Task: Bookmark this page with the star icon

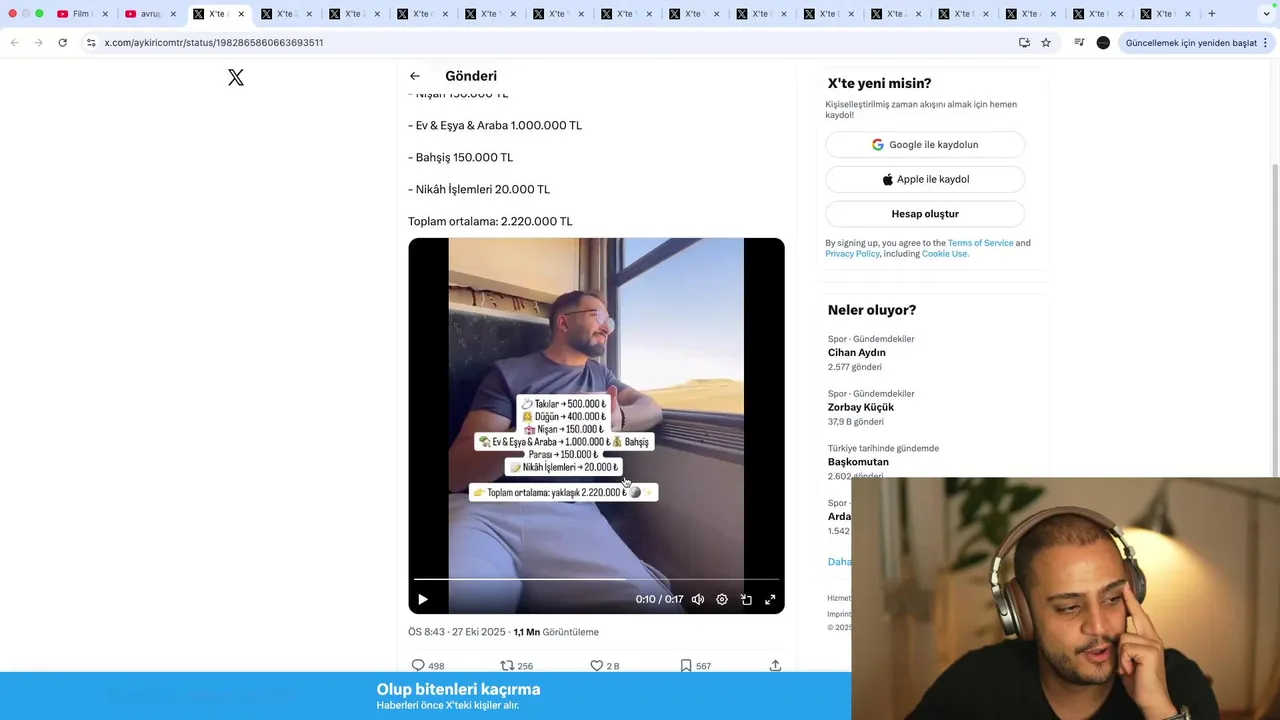Action: coord(1046,43)
